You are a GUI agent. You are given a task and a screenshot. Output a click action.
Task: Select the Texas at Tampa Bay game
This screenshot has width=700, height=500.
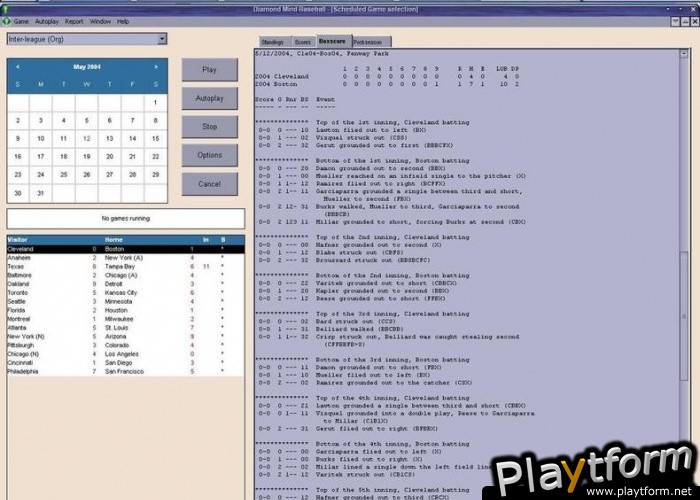(x=125, y=267)
